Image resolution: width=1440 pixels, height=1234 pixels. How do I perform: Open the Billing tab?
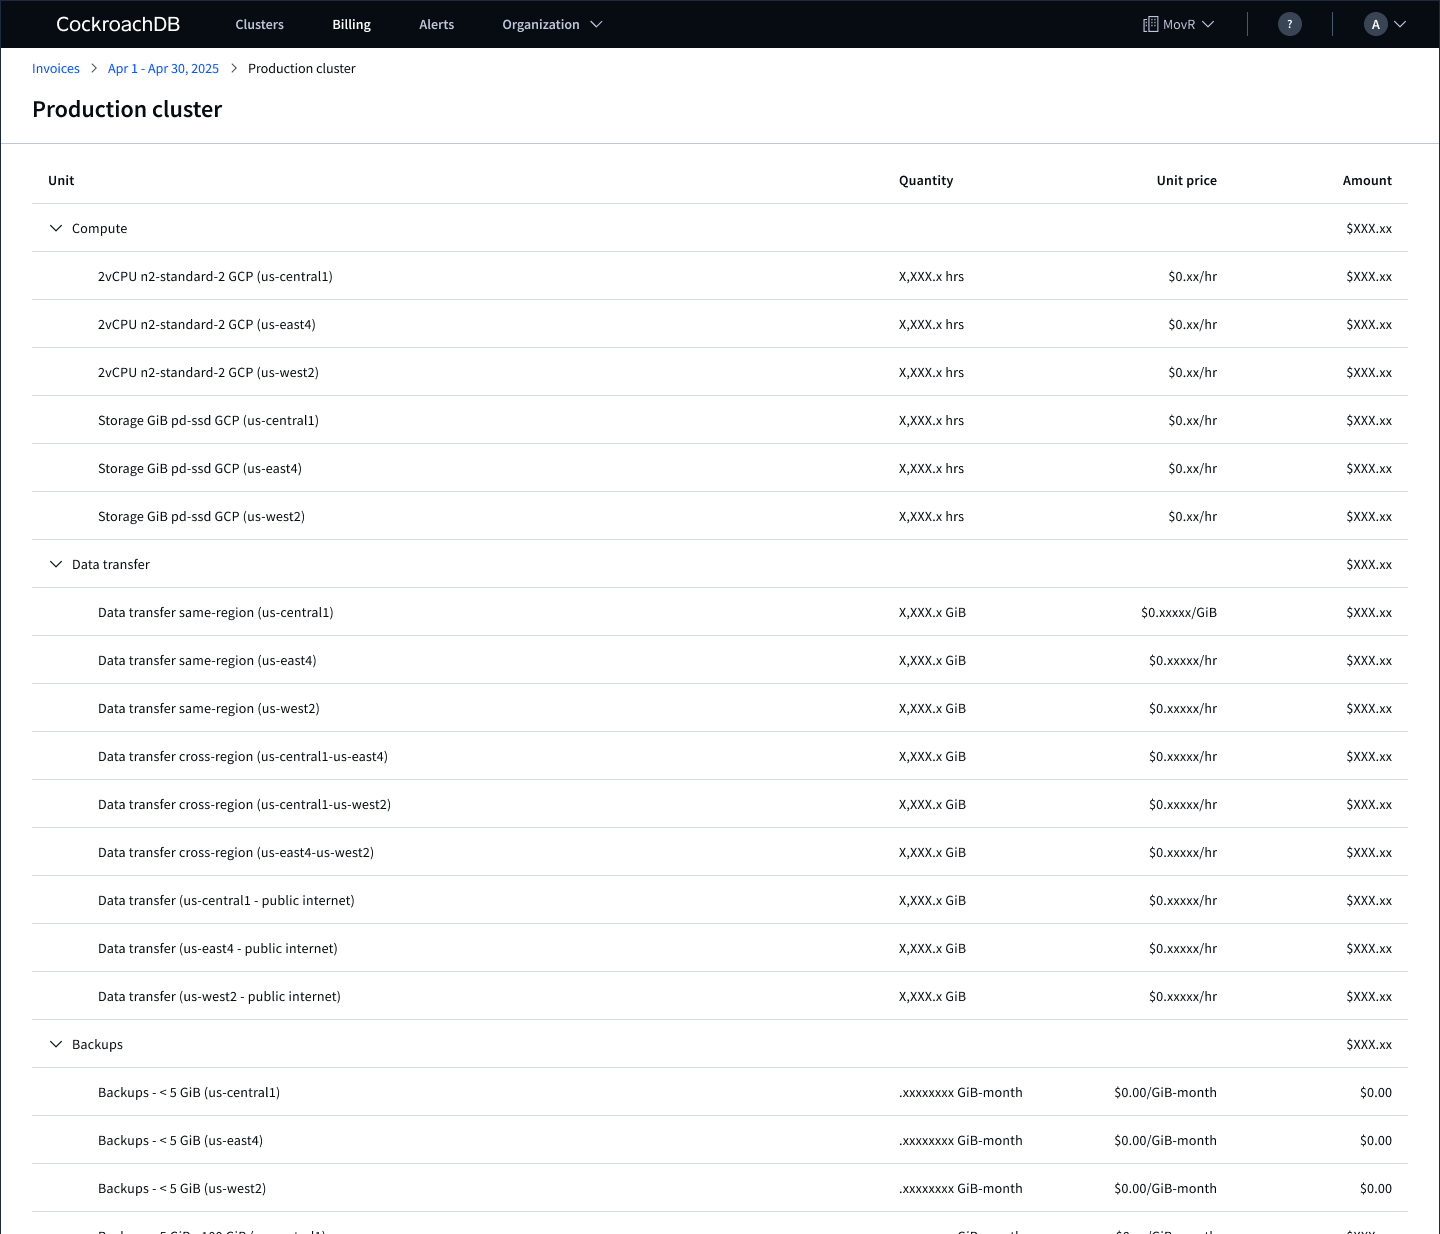click(x=352, y=24)
